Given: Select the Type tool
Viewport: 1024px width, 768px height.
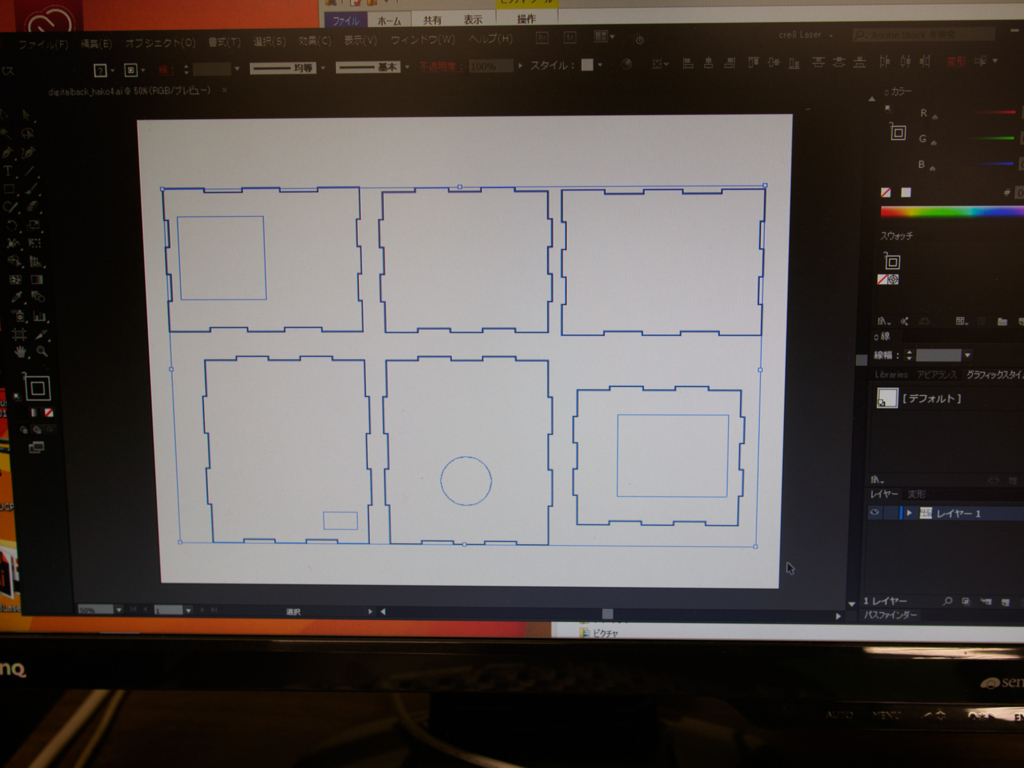Looking at the screenshot, I should tap(8, 171).
